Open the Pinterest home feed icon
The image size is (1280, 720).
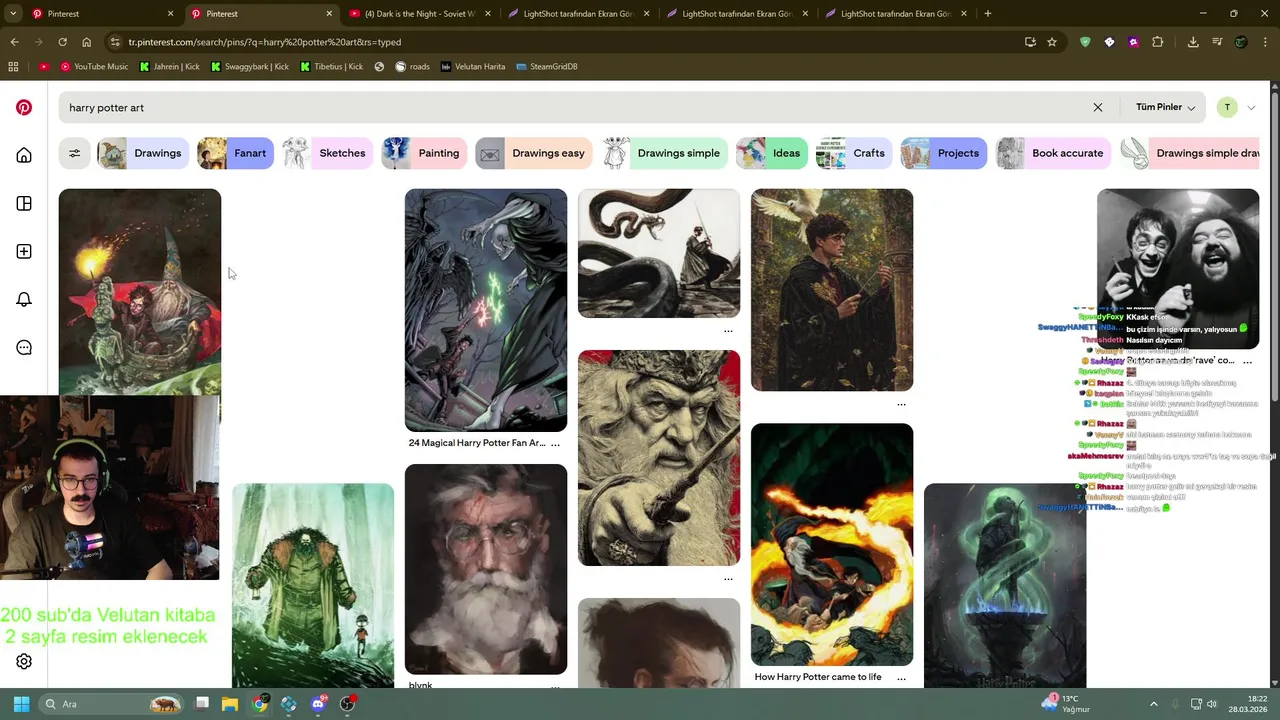pyautogui.click(x=24, y=155)
